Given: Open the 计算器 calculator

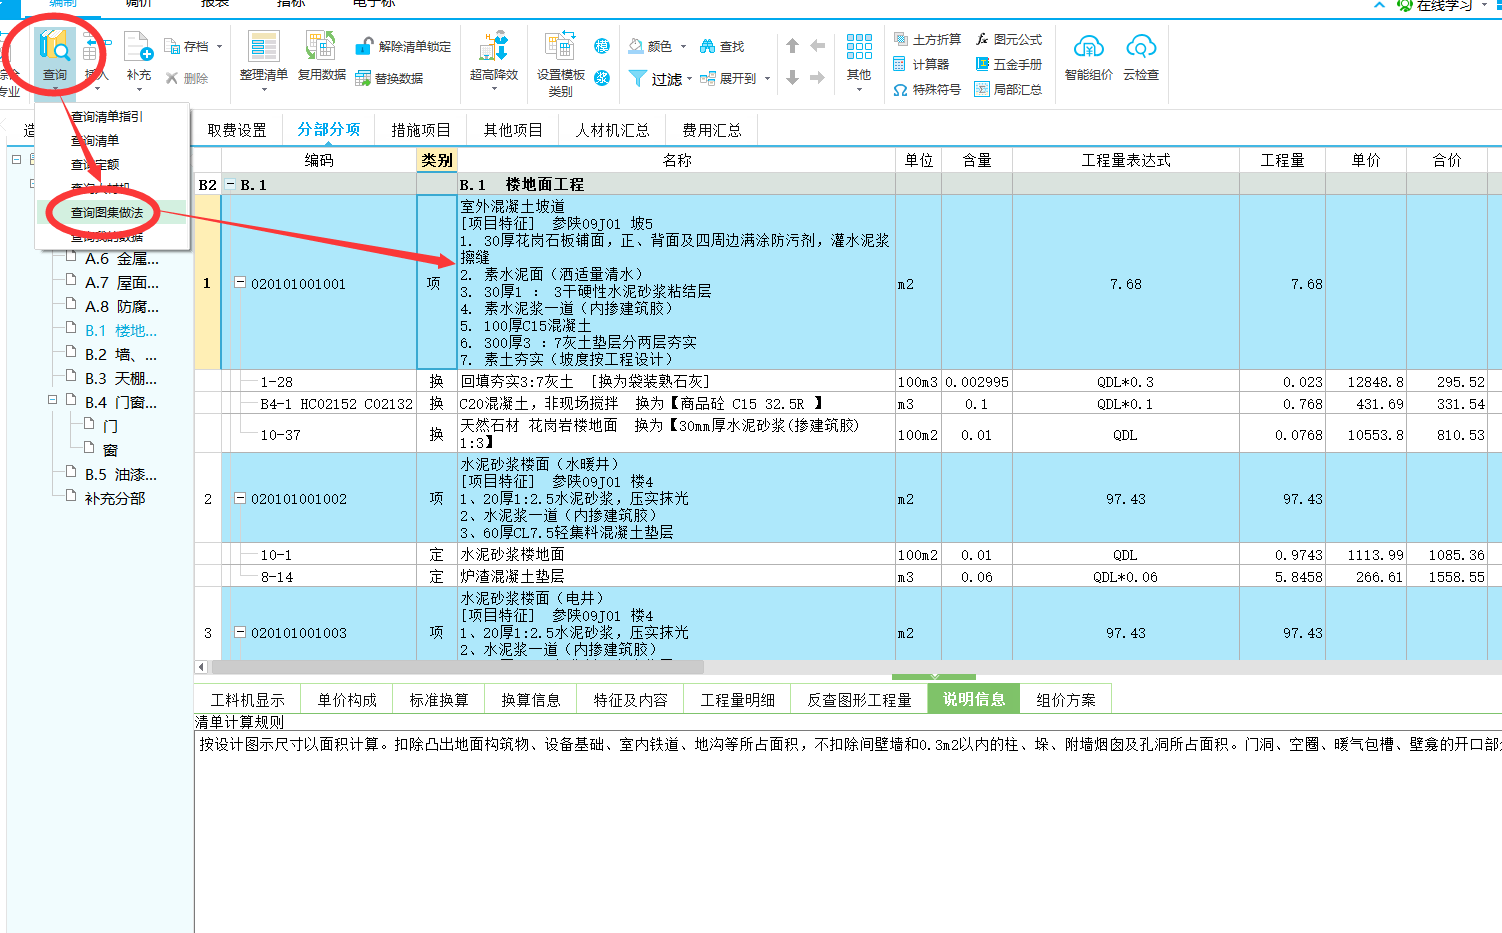Looking at the screenshot, I should (x=921, y=64).
